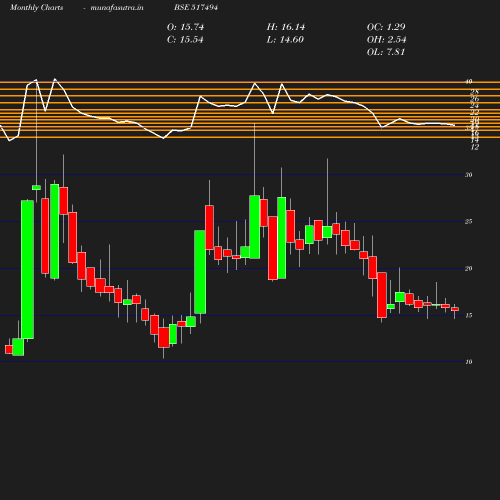Screen dimensions: 500x500
Task: Click price axis label 20
Action: pyautogui.click(x=469, y=268)
